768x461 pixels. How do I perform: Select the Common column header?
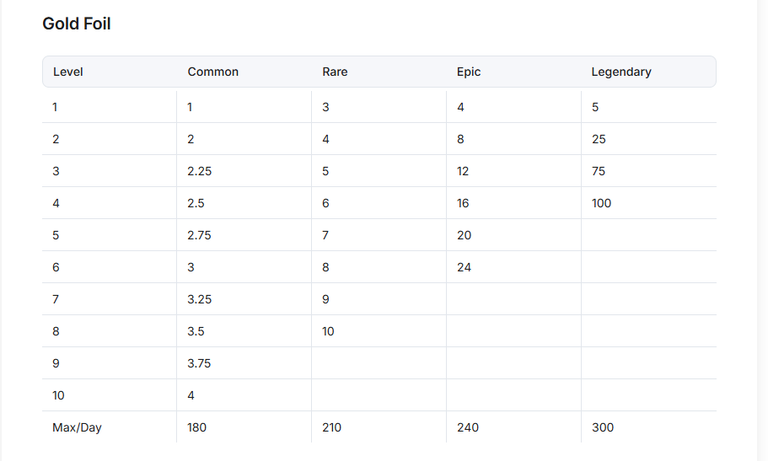(213, 72)
